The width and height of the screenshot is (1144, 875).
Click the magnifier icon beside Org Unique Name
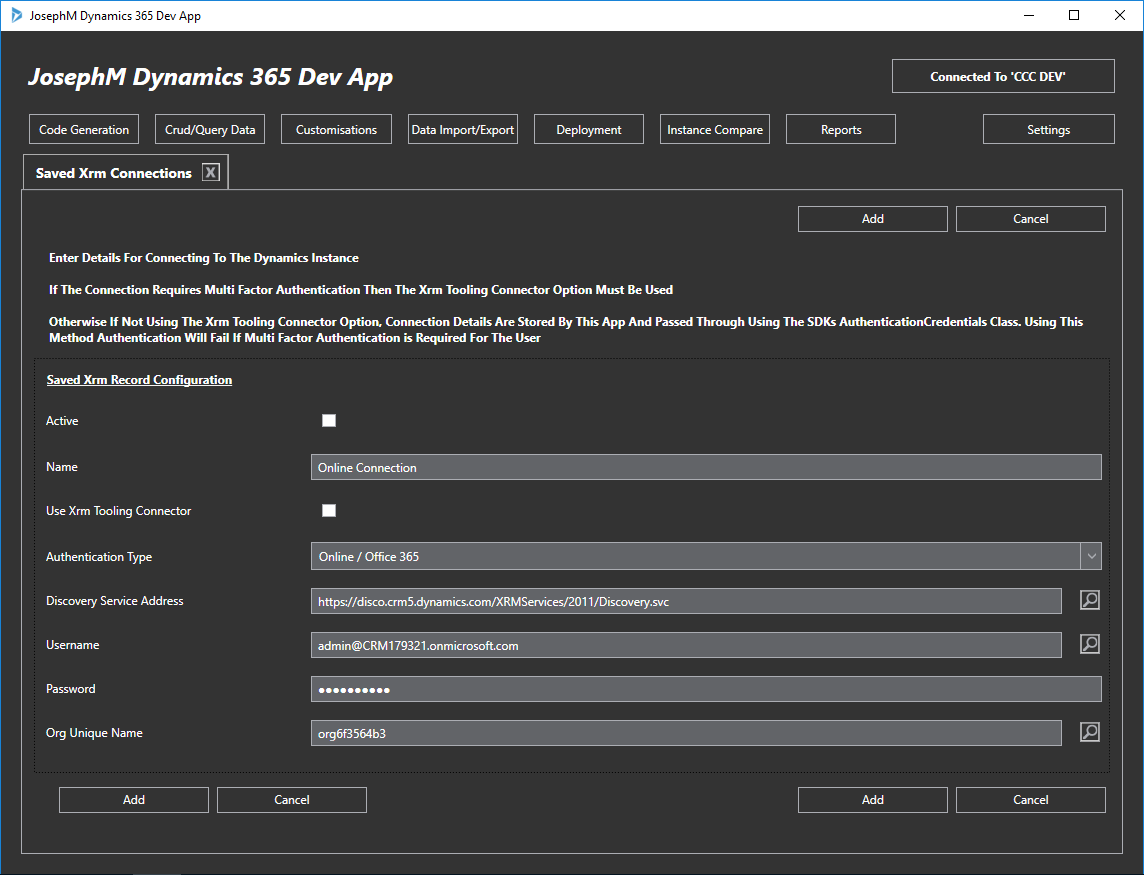1090,732
